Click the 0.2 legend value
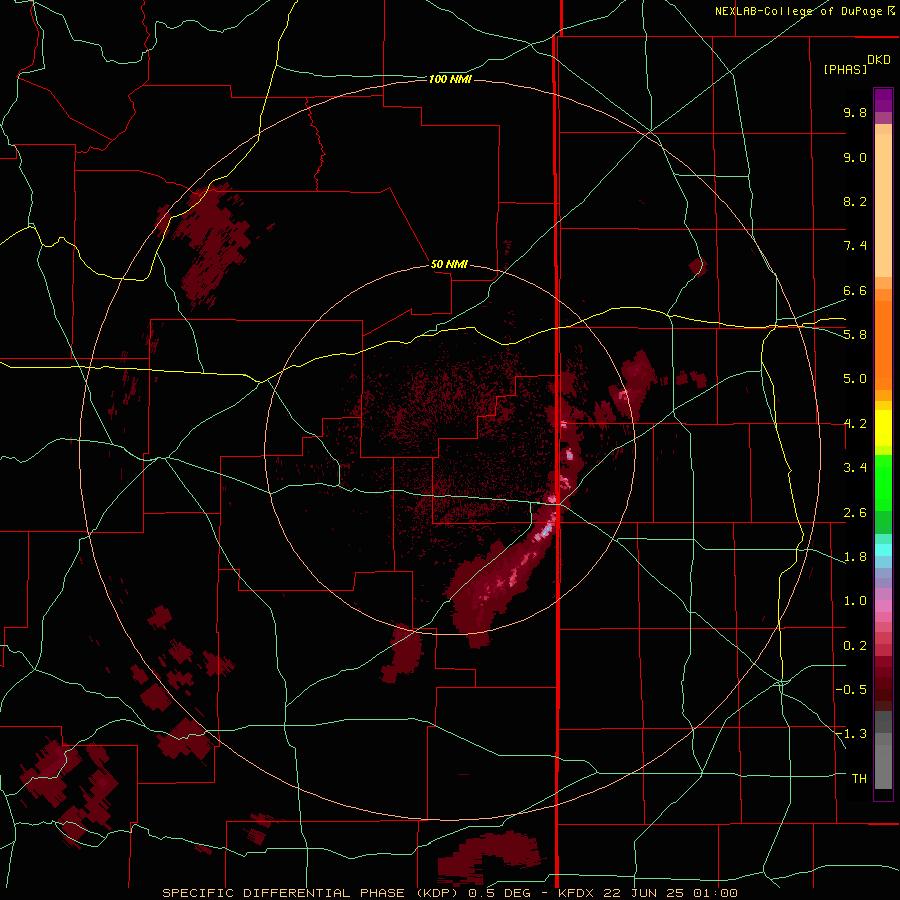The height and width of the screenshot is (900, 900). coord(855,646)
